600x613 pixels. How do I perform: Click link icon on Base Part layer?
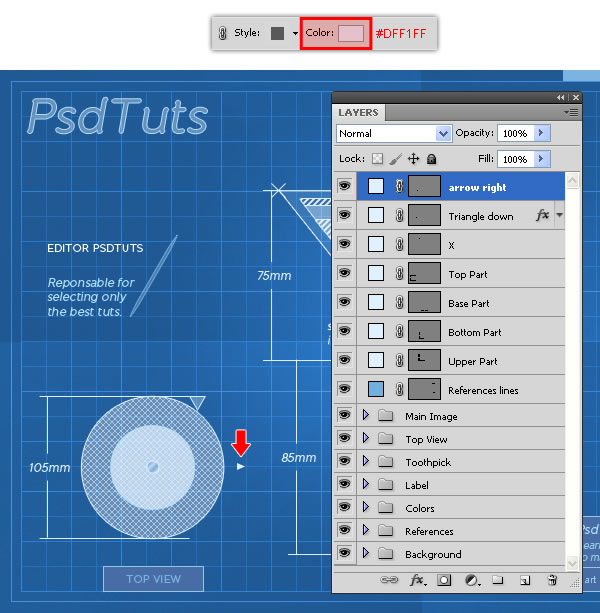pyautogui.click(x=399, y=302)
